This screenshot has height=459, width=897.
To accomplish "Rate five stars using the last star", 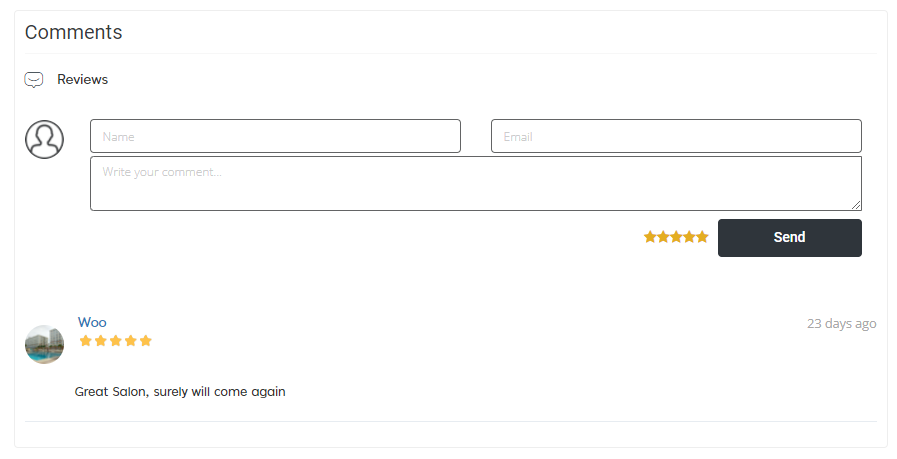I will click(702, 237).
